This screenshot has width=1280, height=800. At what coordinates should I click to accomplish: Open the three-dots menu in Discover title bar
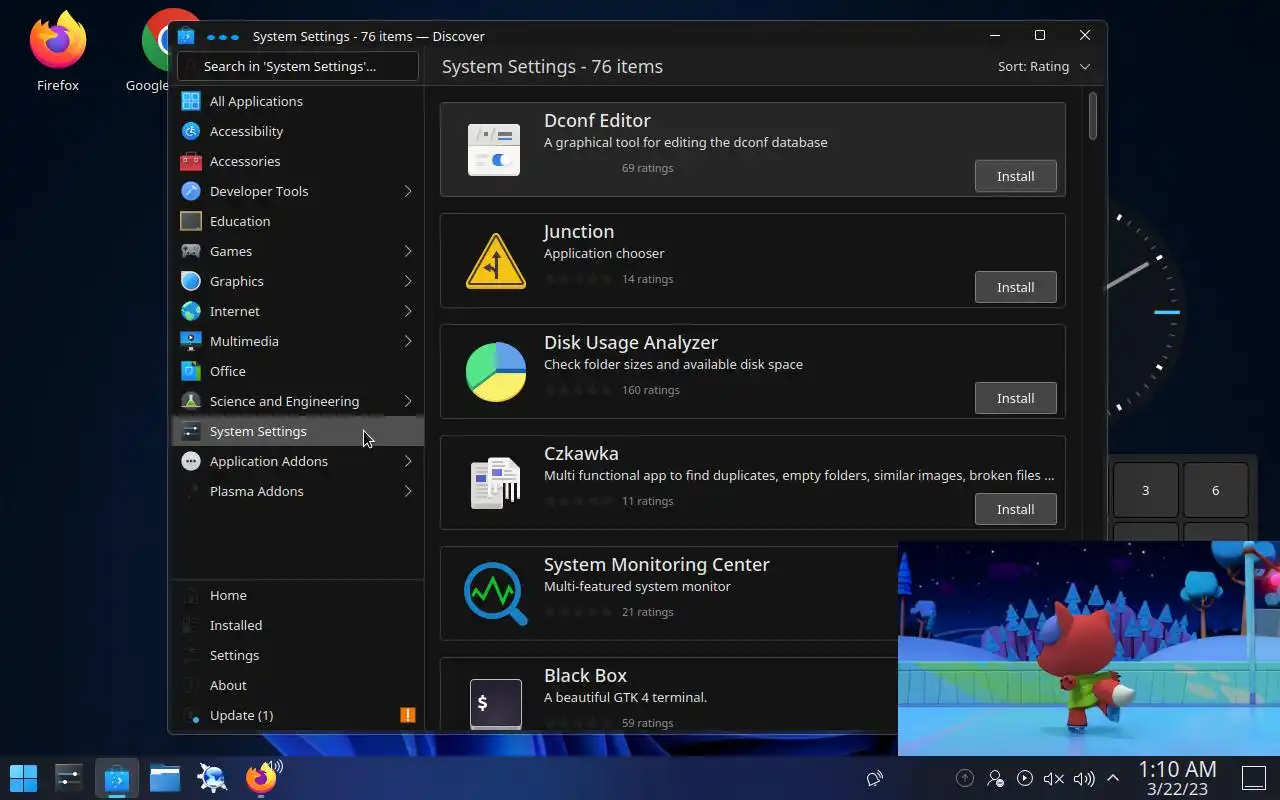click(222, 36)
